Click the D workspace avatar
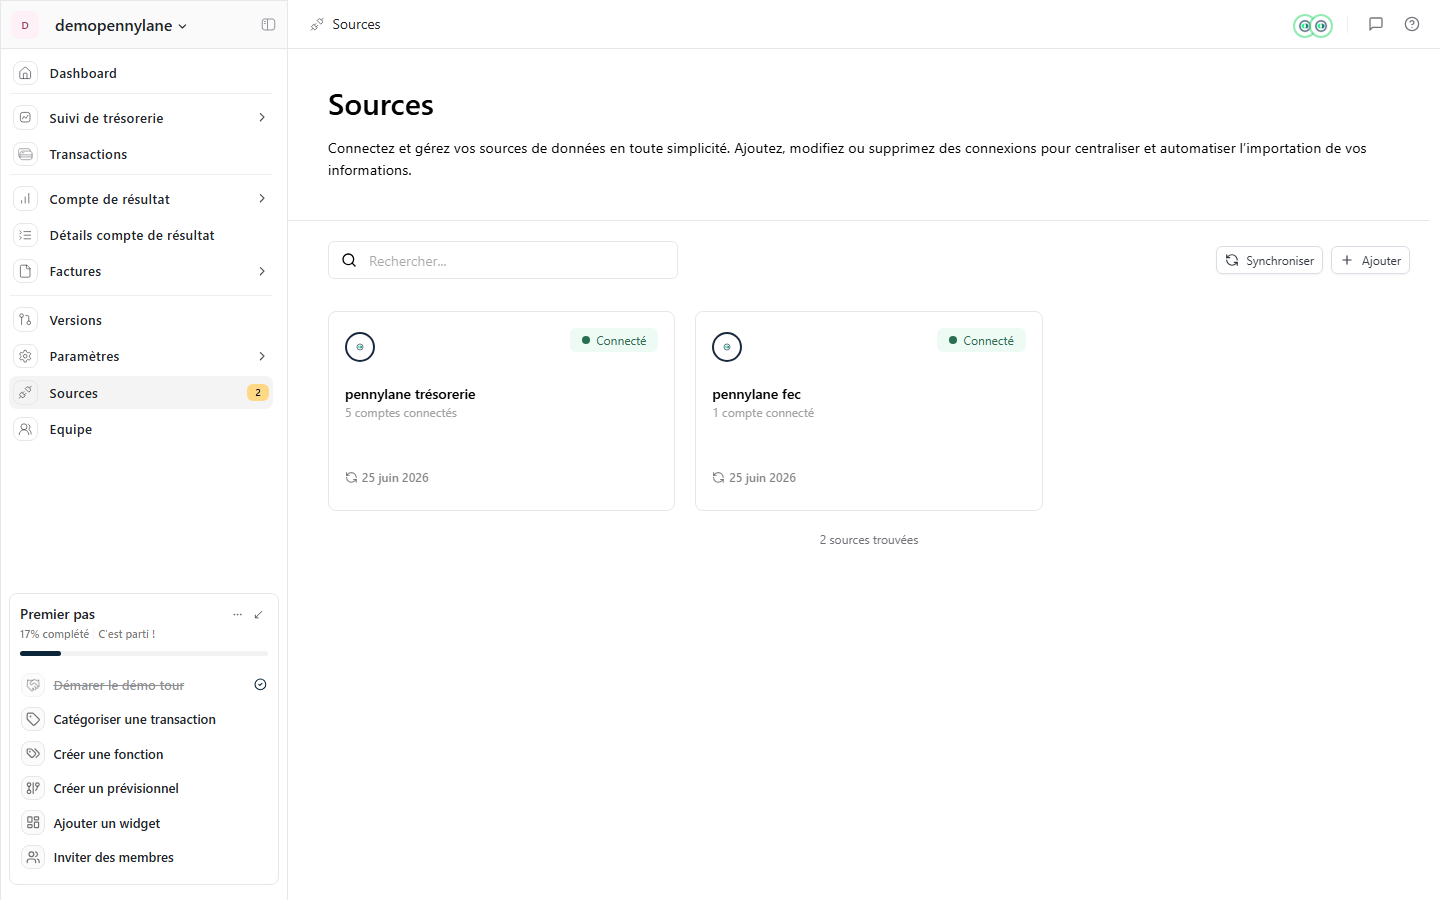Image resolution: width=1440 pixels, height=900 pixels. click(x=25, y=25)
